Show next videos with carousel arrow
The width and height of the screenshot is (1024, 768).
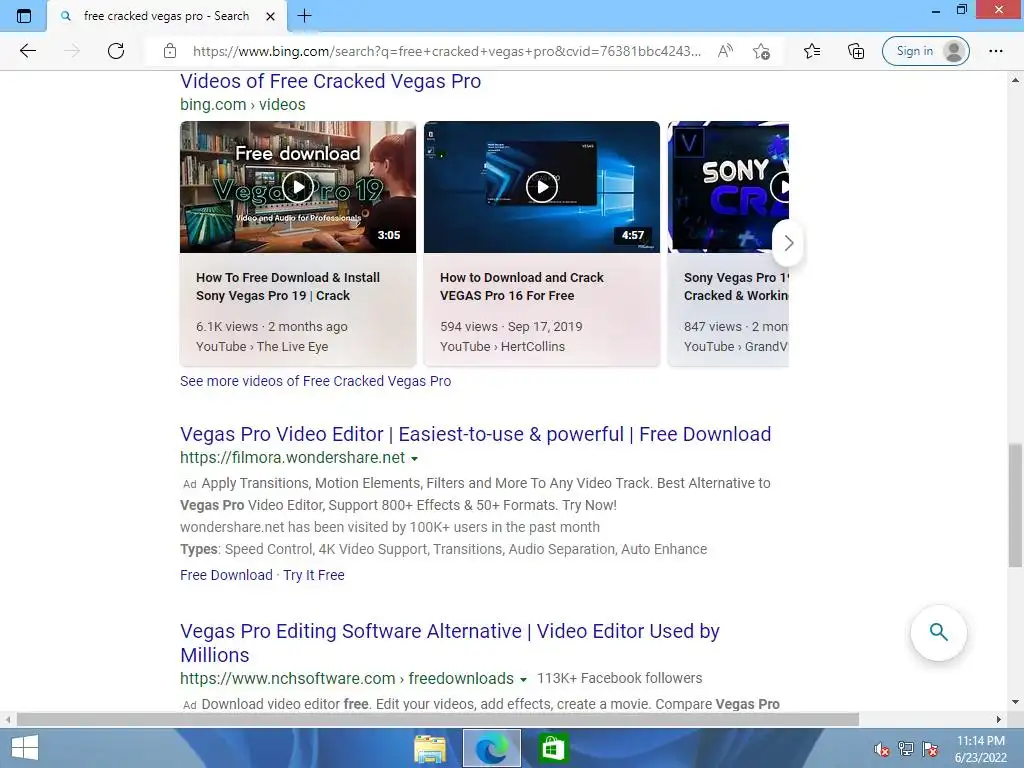point(788,243)
